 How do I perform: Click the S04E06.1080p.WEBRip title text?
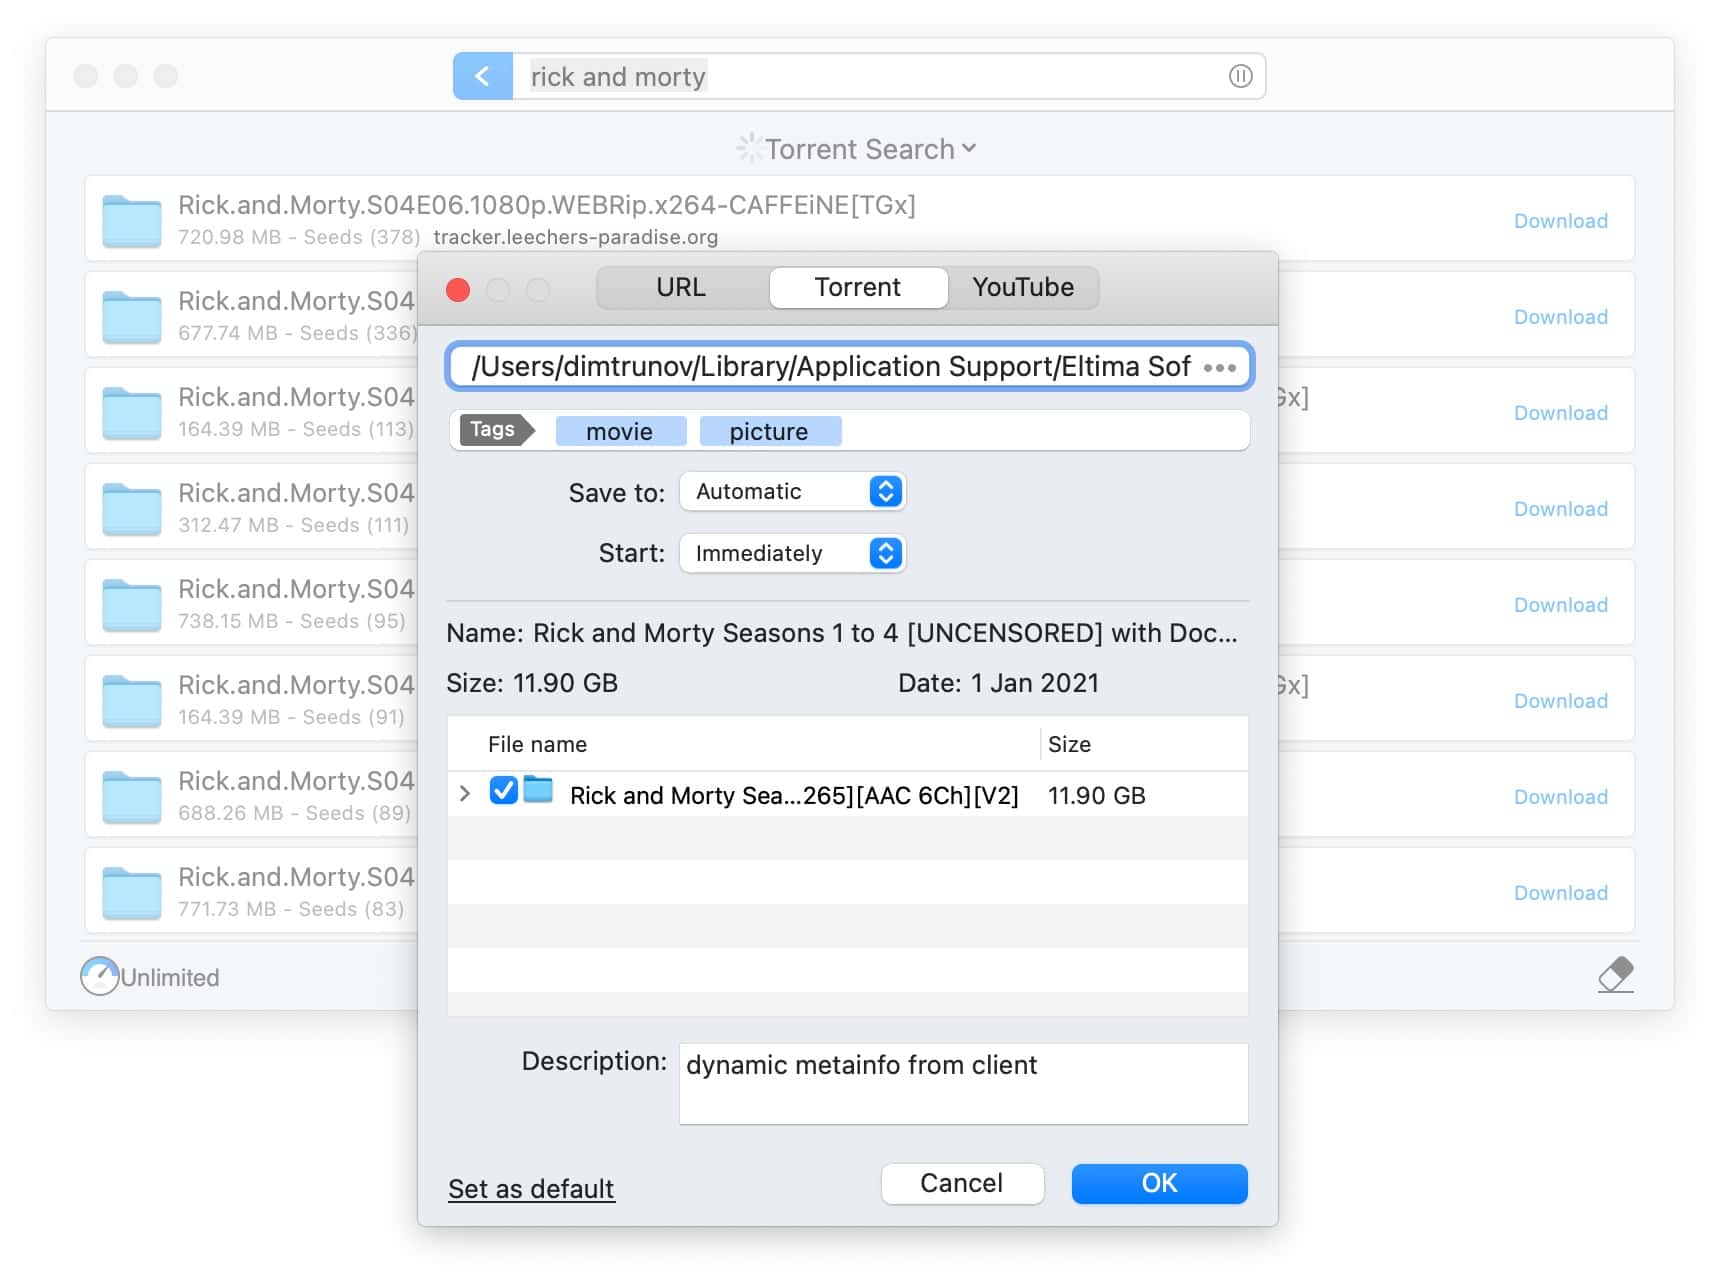tap(546, 205)
